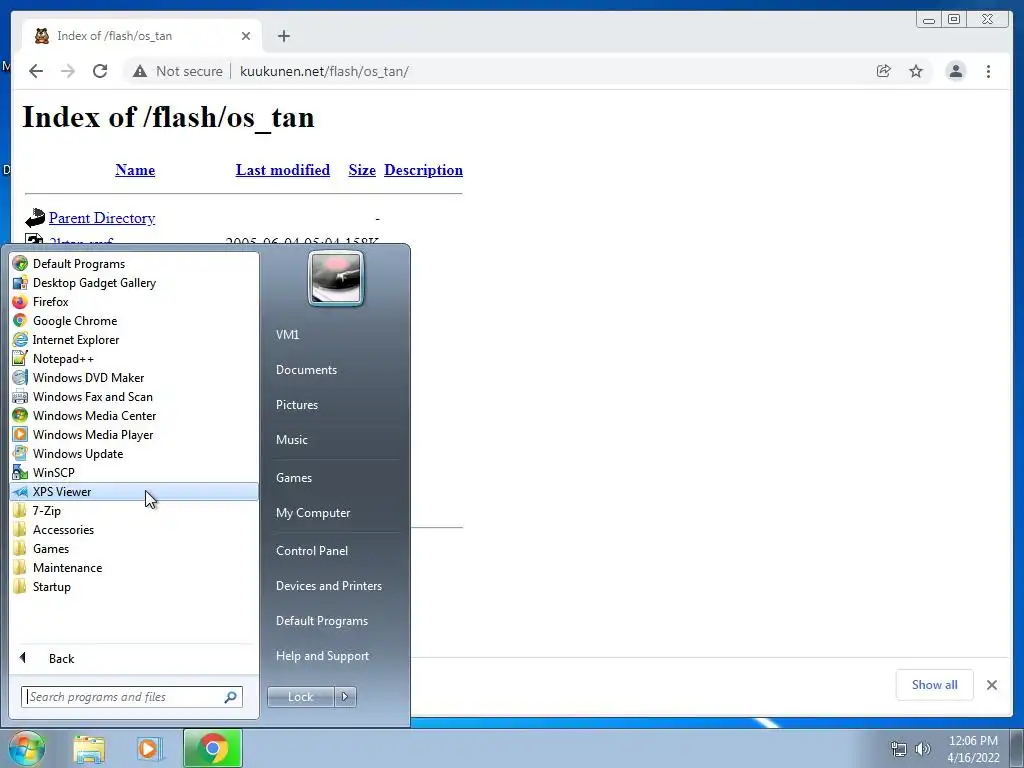Screen dimensions: 1024x768
Task: Click the Windows Start orb
Action: [x=26, y=748]
